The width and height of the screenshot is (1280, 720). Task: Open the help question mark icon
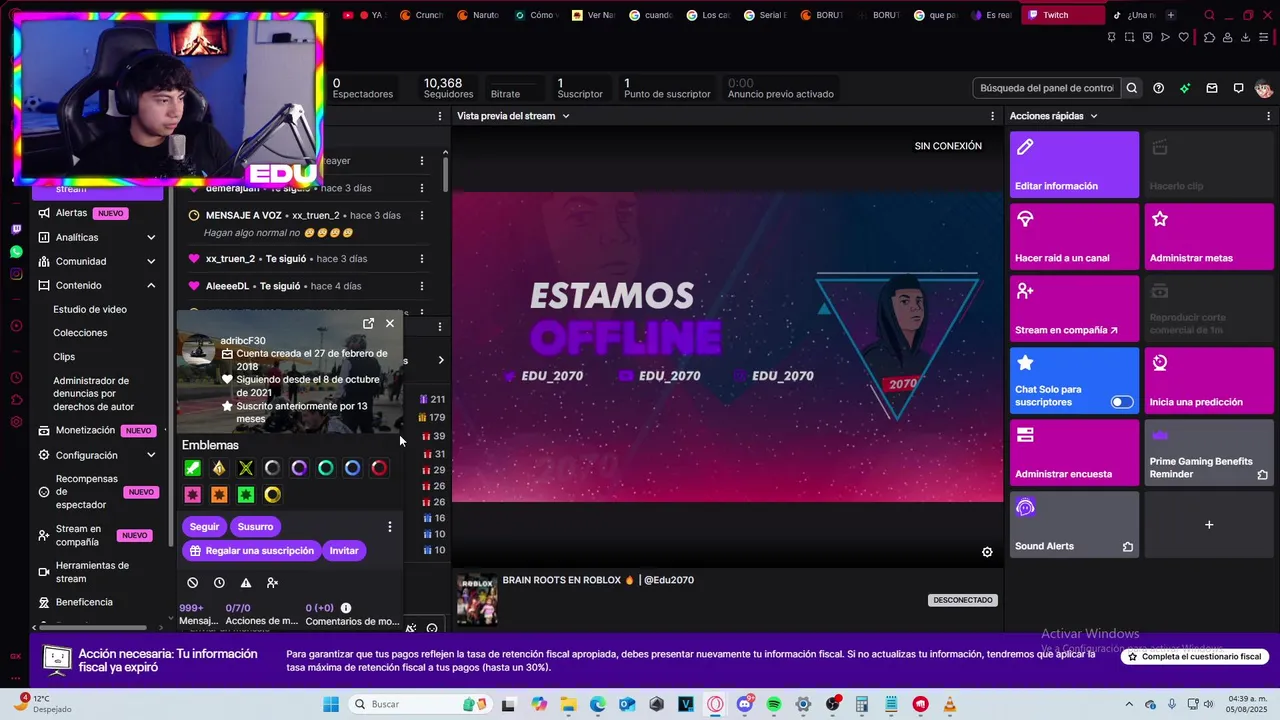click(x=1158, y=88)
